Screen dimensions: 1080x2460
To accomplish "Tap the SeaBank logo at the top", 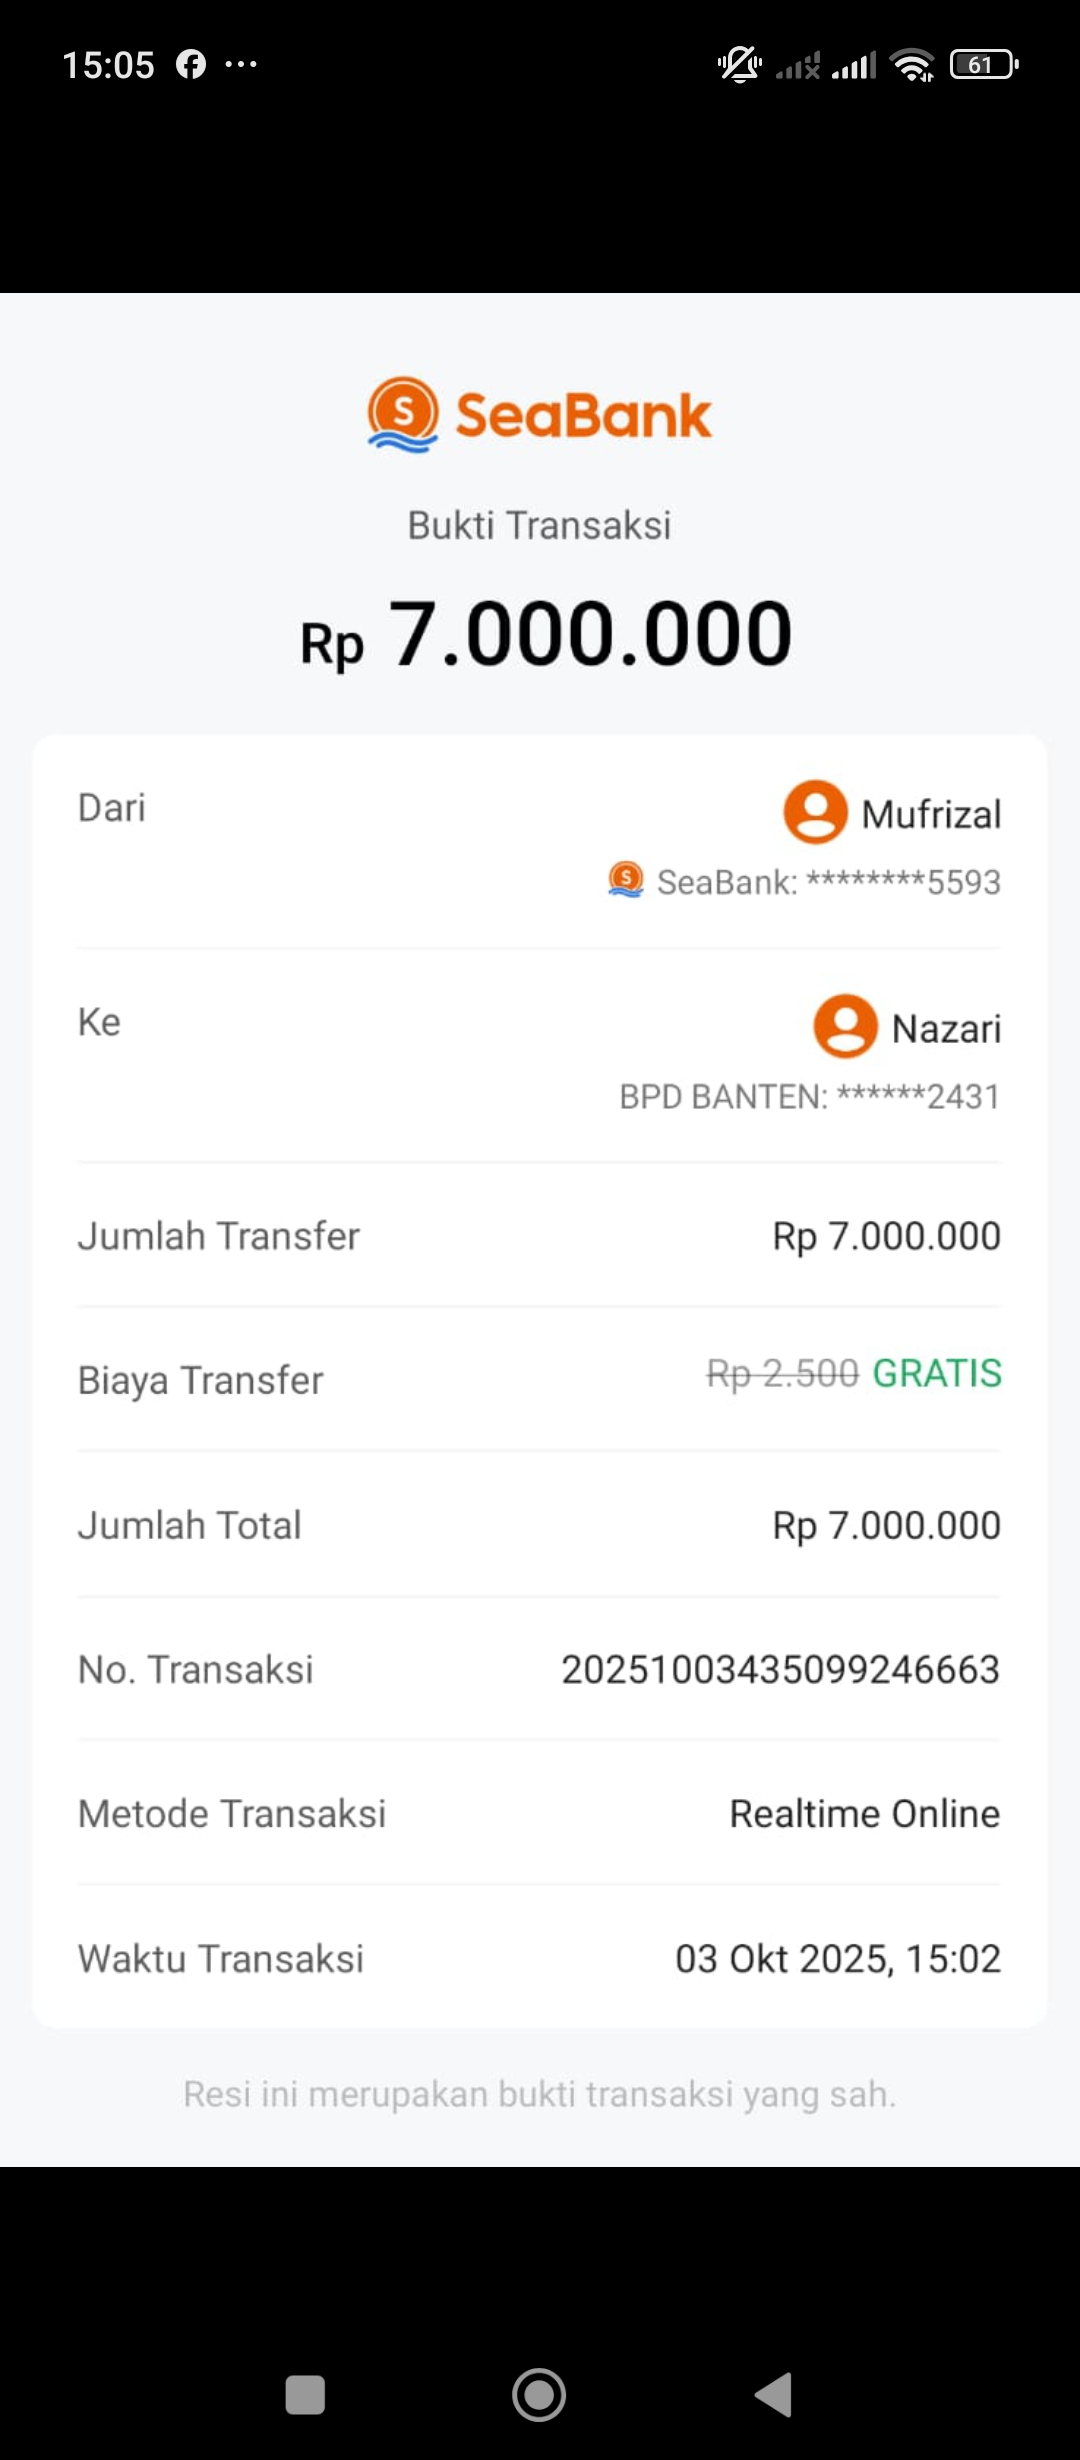I will click(x=540, y=414).
